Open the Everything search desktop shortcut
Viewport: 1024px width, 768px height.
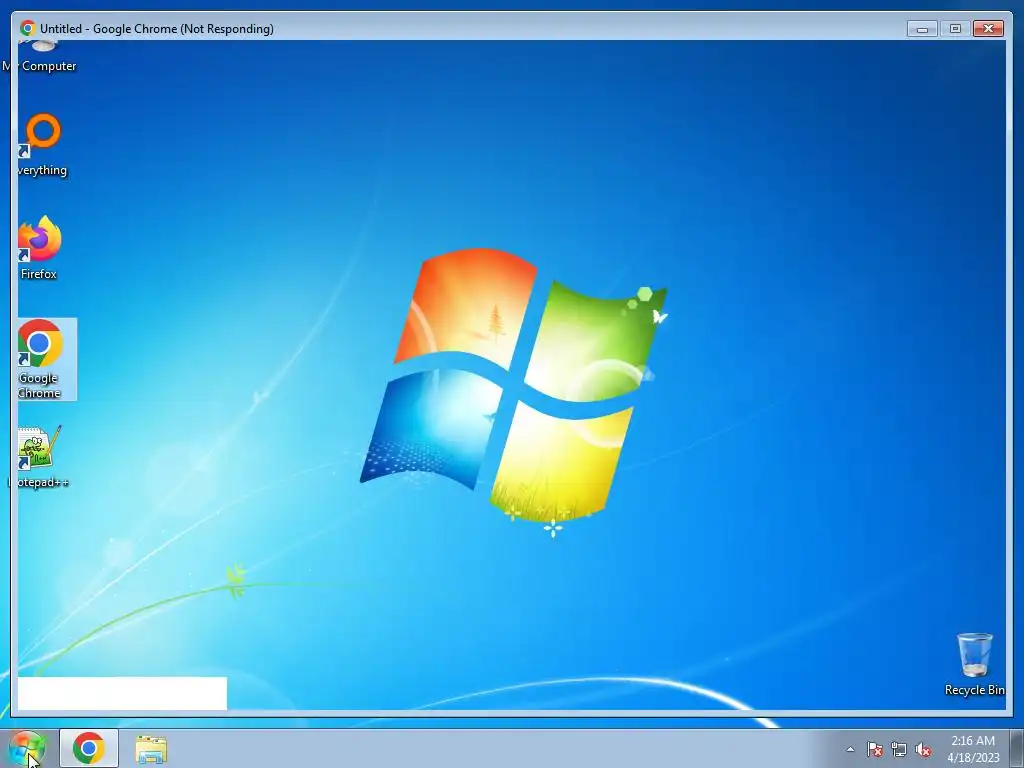[x=42, y=145]
